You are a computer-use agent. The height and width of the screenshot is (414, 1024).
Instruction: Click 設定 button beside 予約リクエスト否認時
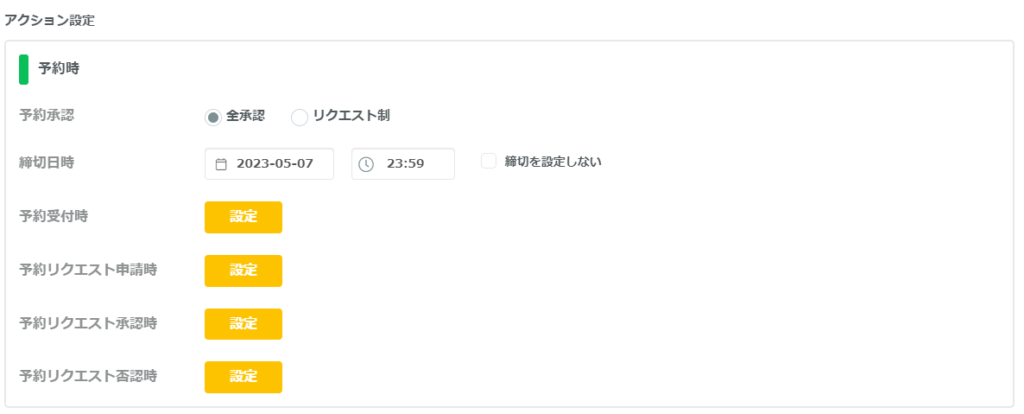(243, 377)
